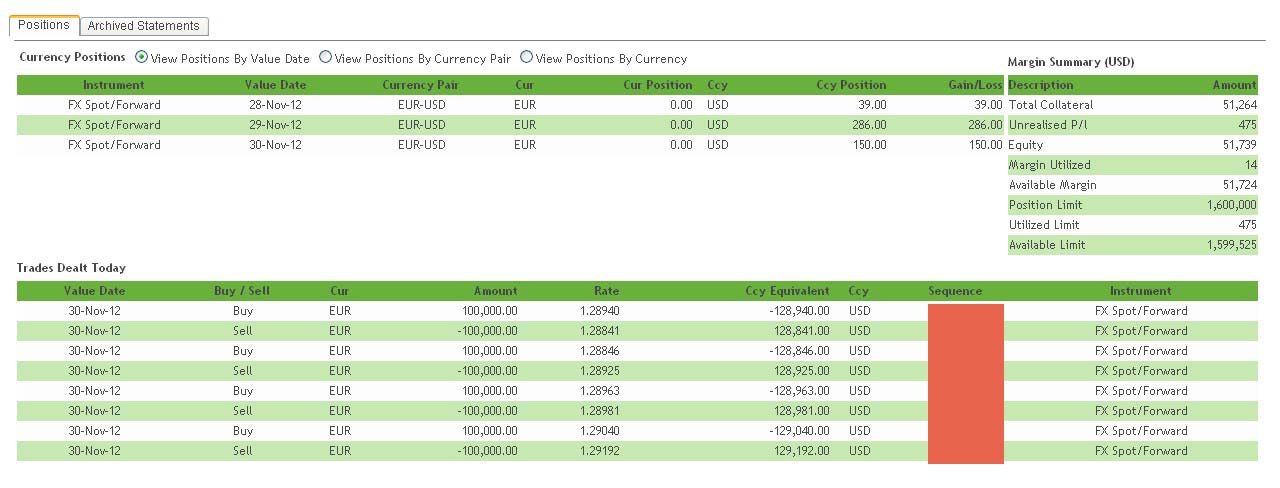This screenshot has width=1280, height=488.
Task: Click the Gain/Loss column header
Action: (x=974, y=85)
